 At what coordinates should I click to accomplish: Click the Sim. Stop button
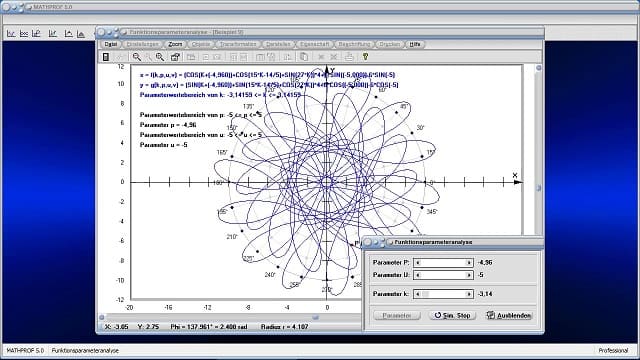click(x=452, y=316)
